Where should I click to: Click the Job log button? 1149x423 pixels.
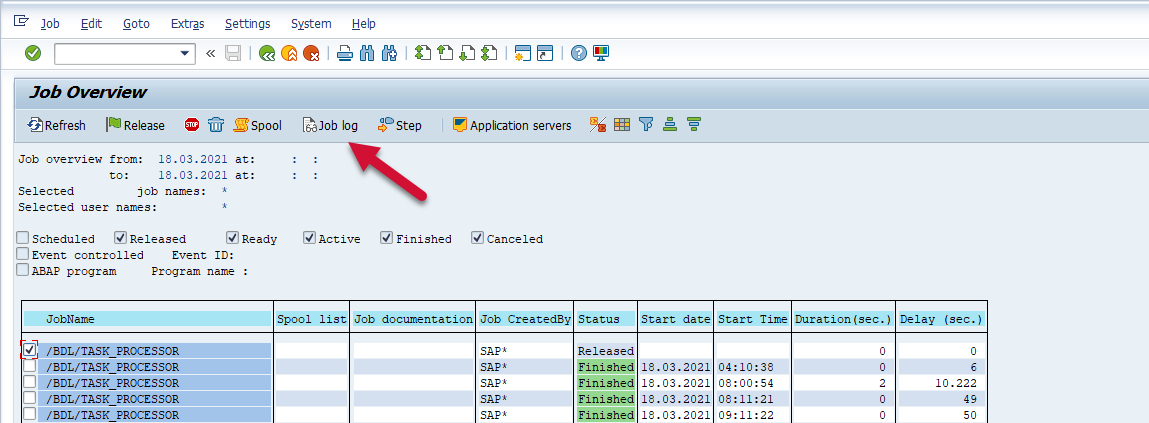coord(330,125)
